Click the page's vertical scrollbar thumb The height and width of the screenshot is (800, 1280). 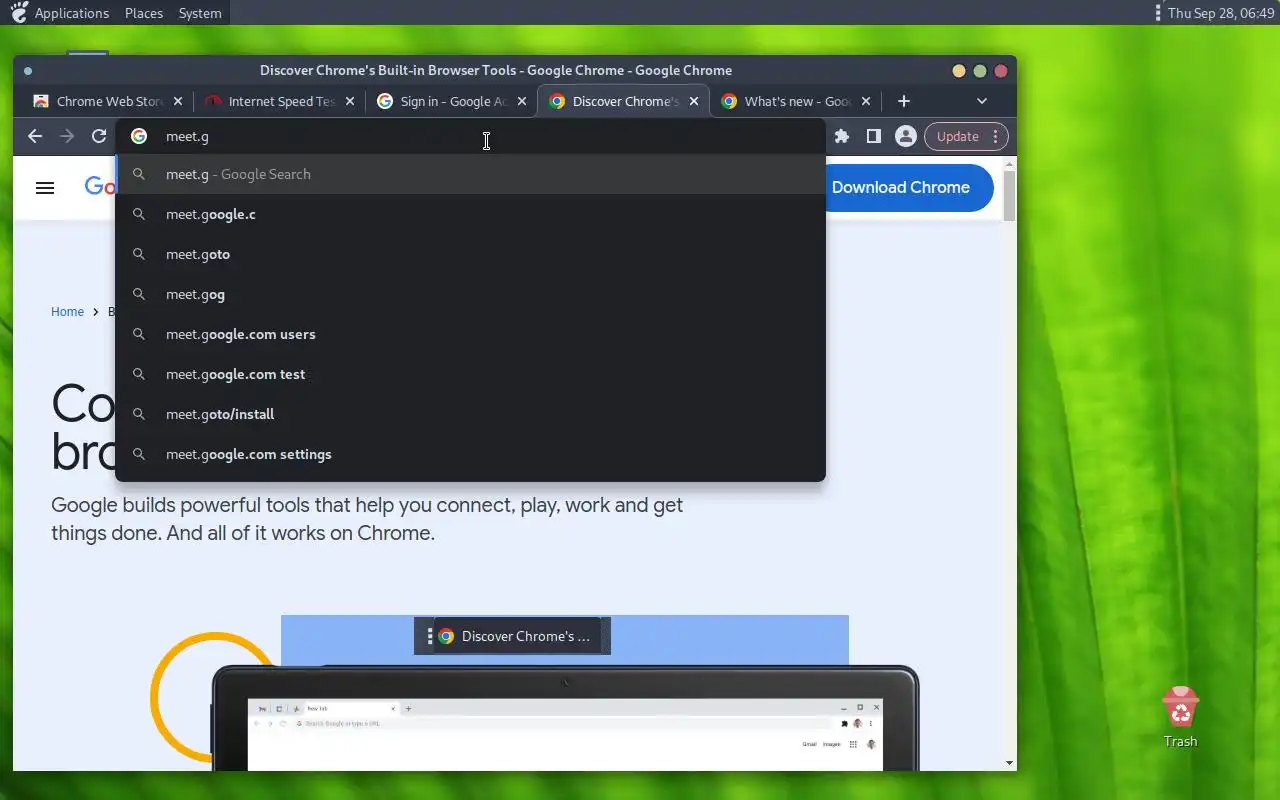pos(1009,196)
